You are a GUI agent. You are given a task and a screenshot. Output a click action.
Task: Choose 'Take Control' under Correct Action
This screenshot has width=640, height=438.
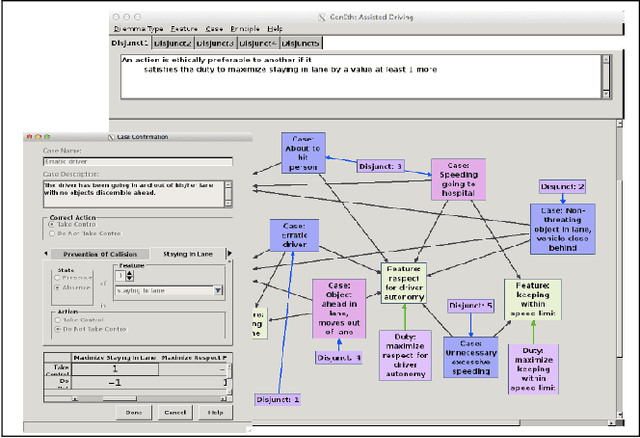point(51,226)
